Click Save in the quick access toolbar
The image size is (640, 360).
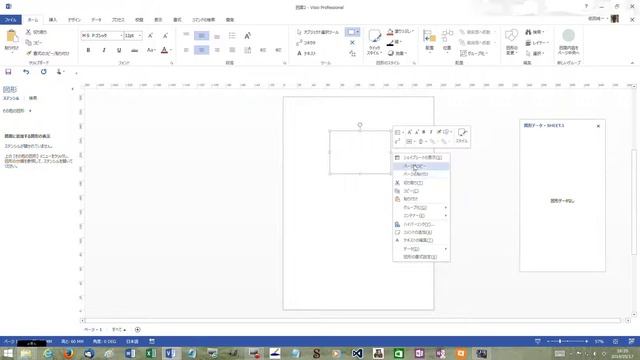tap(8, 72)
